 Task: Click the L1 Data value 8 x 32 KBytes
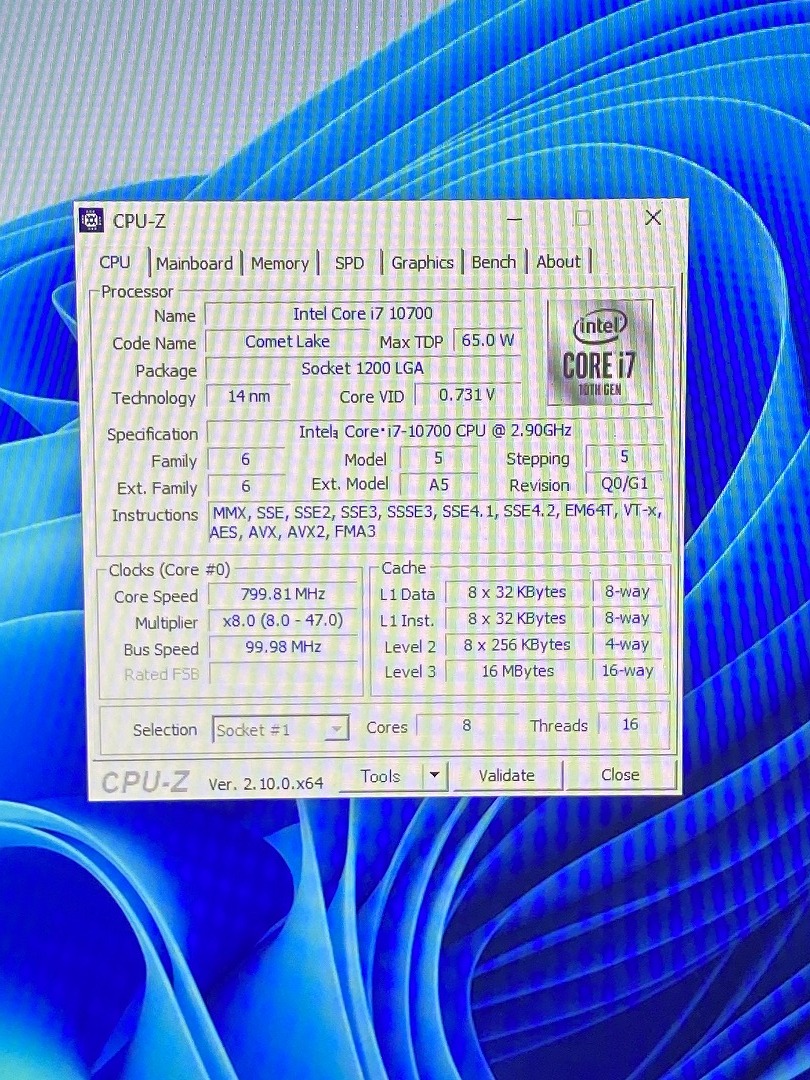tap(517, 592)
